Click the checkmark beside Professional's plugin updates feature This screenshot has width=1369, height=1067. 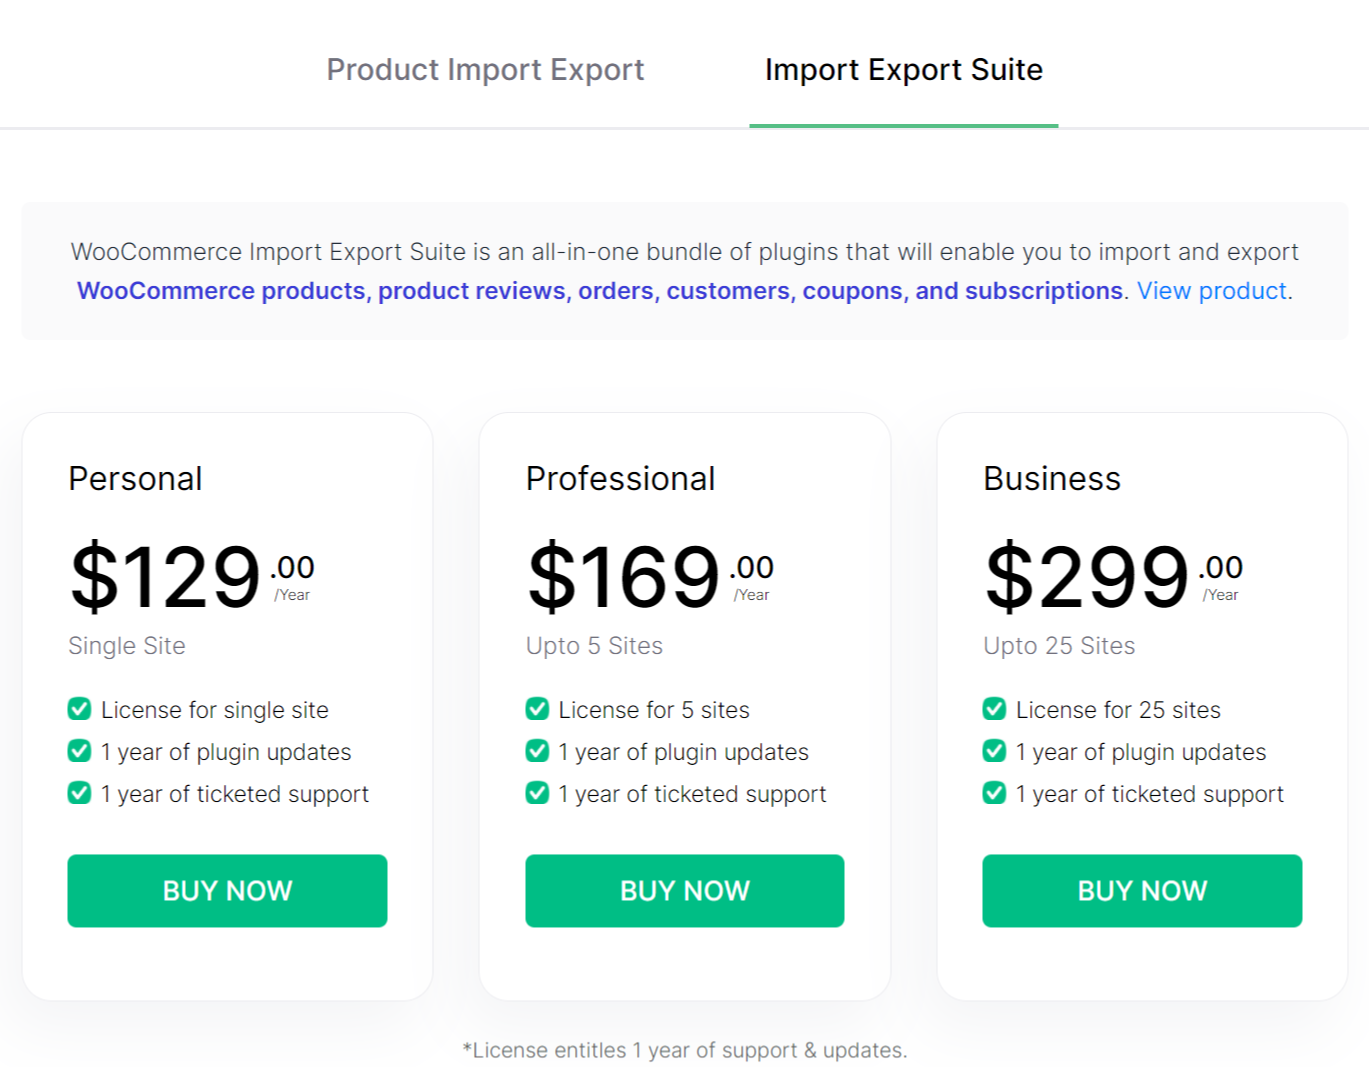tap(537, 751)
